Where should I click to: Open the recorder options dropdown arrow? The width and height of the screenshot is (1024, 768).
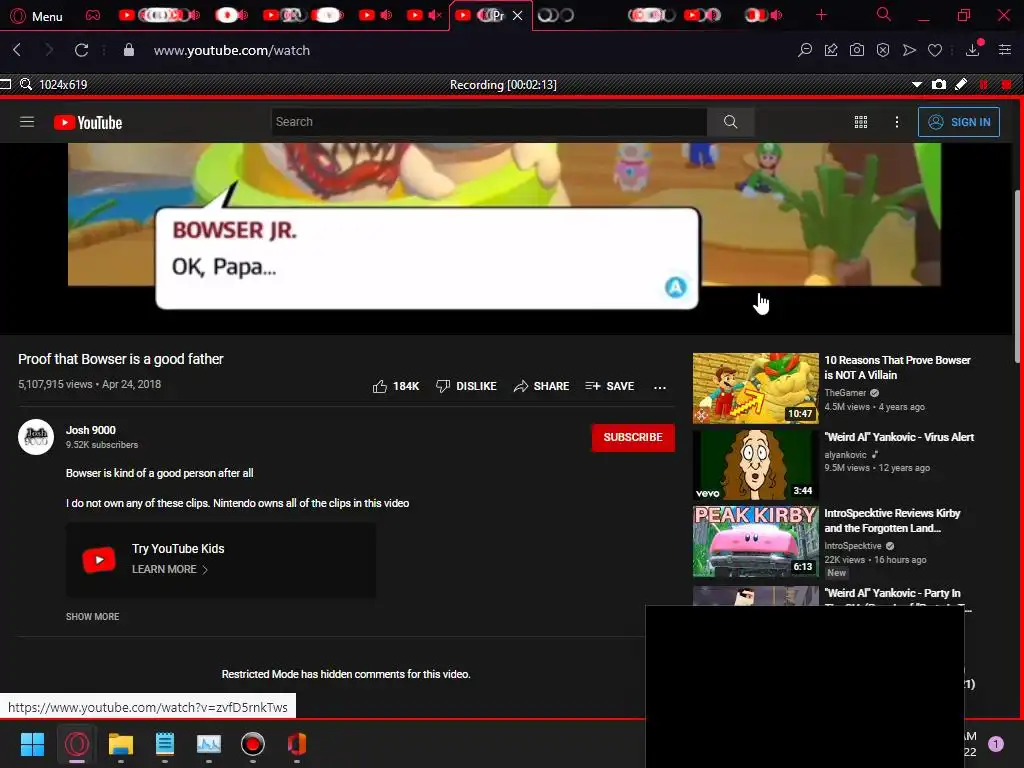tap(917, 84)
